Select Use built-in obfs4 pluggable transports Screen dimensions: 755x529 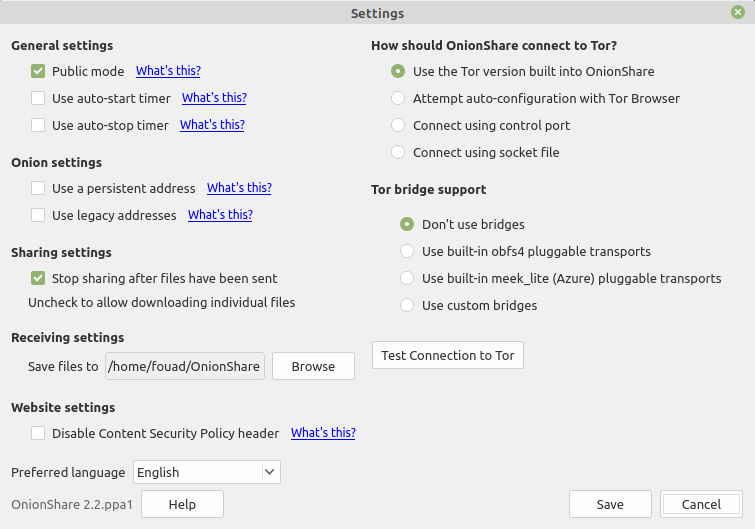(x=407, y=251)
